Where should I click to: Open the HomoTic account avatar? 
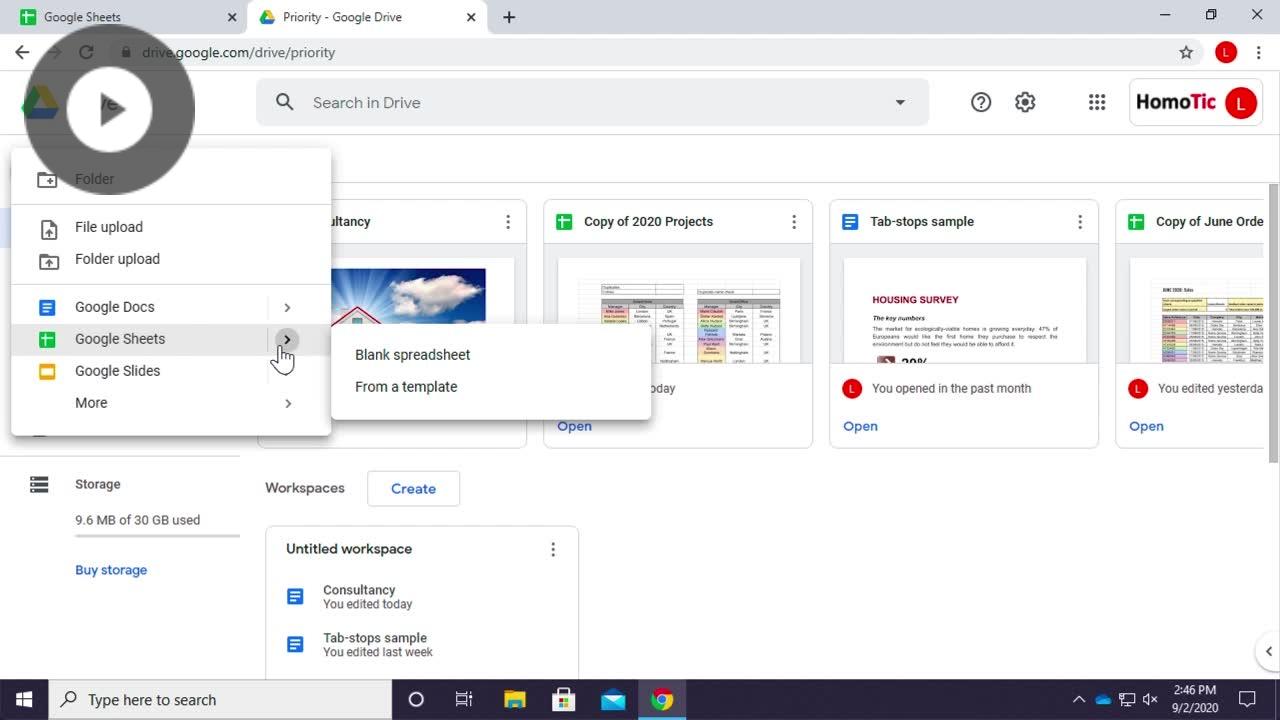[x=1240, y=102]
